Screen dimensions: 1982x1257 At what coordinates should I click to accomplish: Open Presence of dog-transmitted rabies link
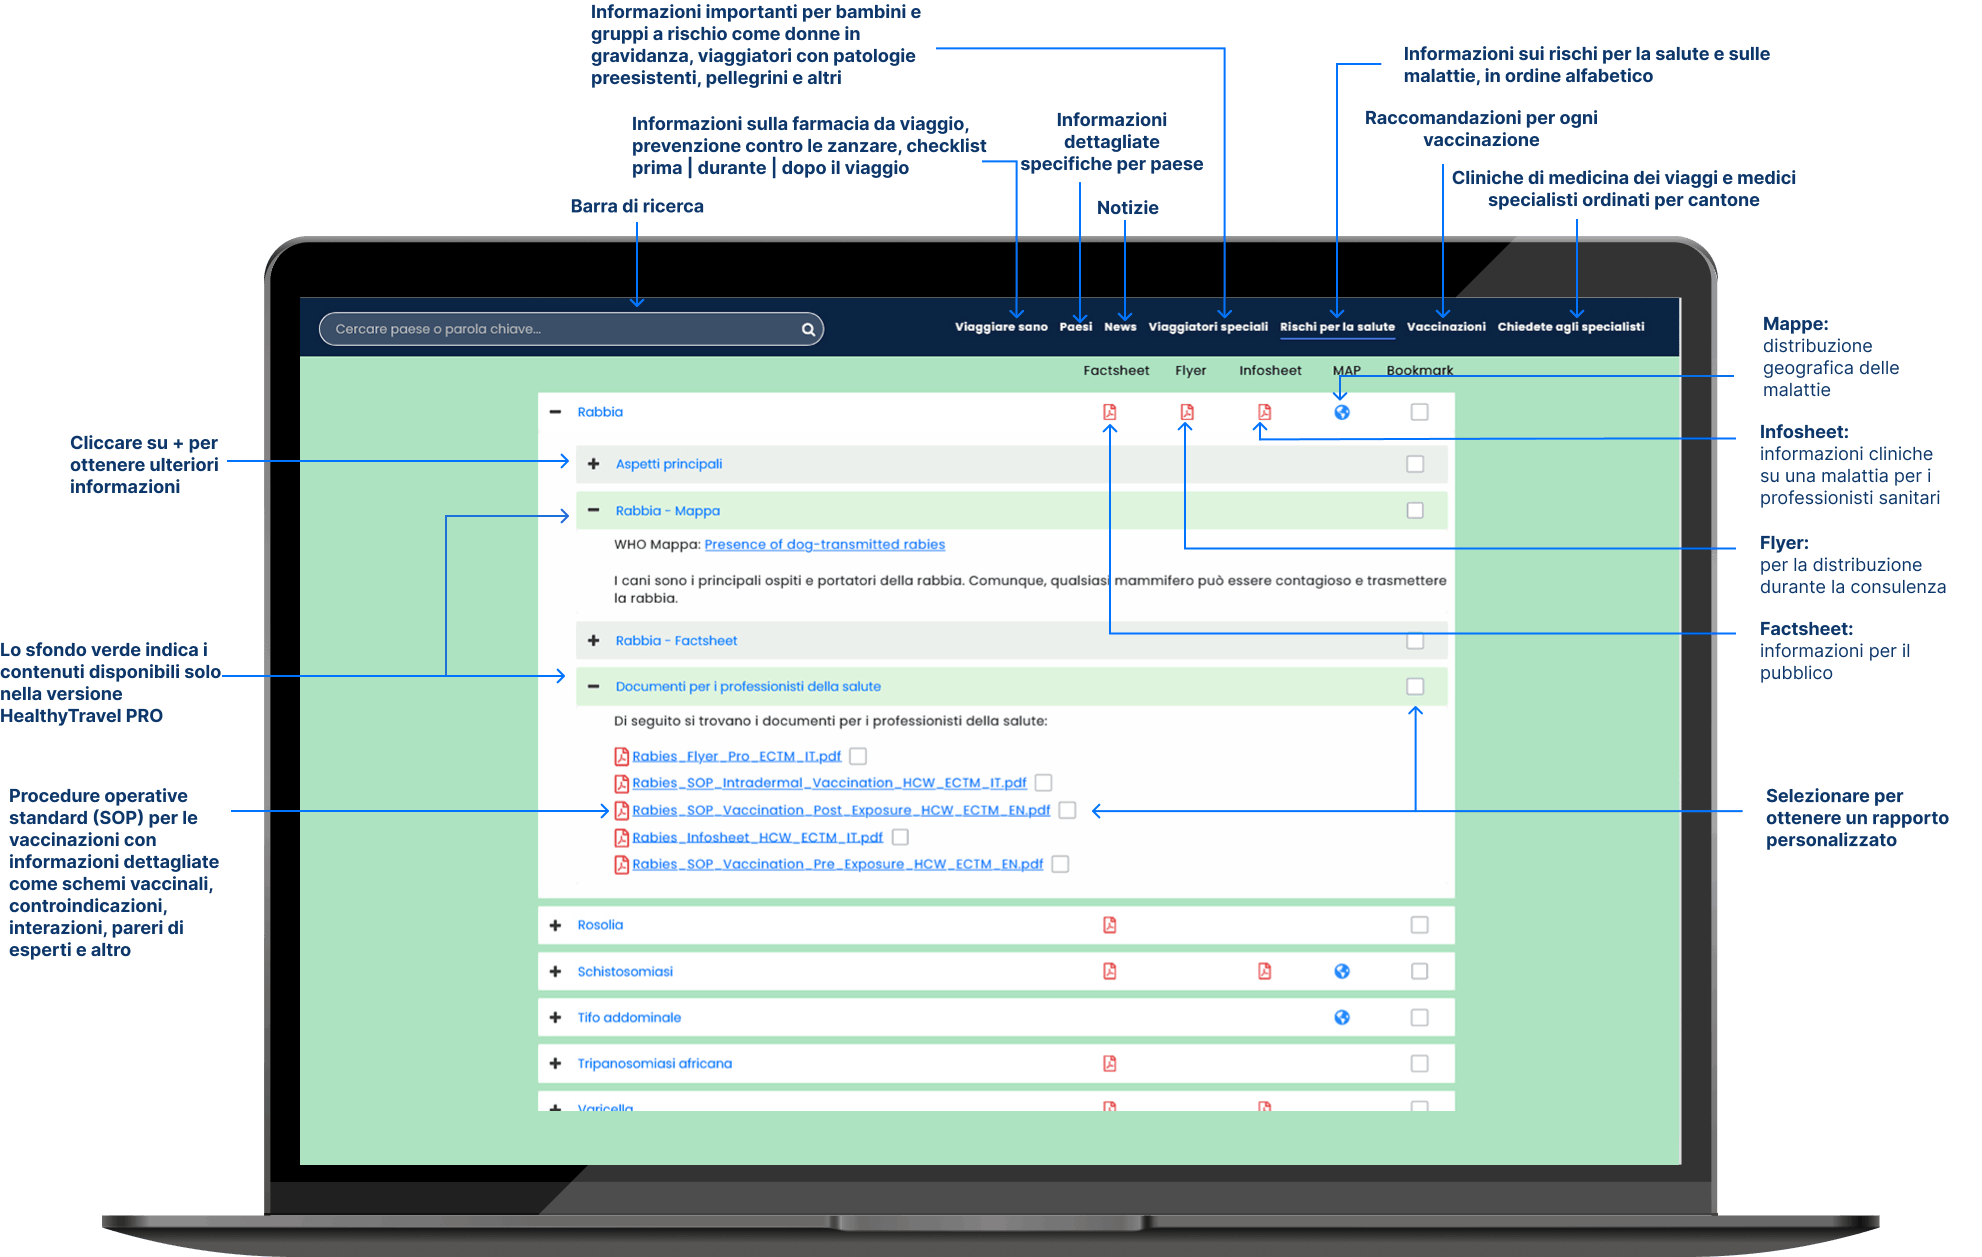[x=824, y=545]
